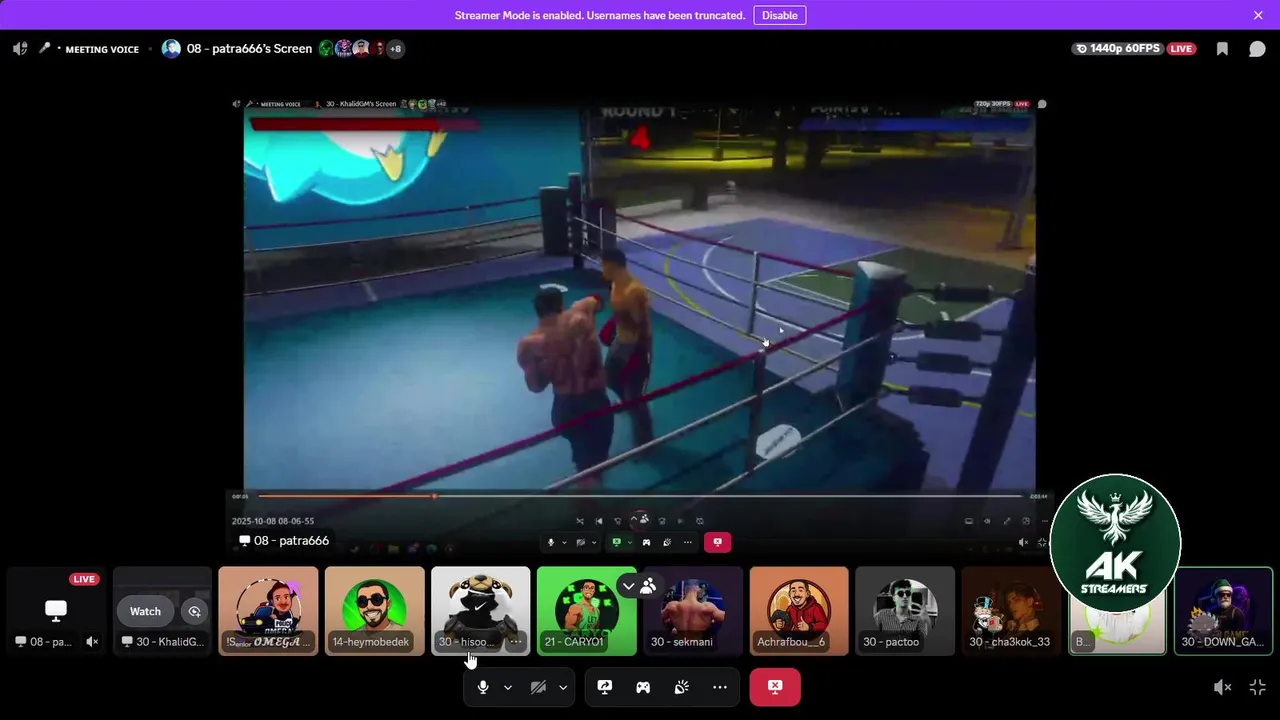Screen dimensions: 1280x720
Task: Open the members list icon above the tiles
Action: point(648,586)
